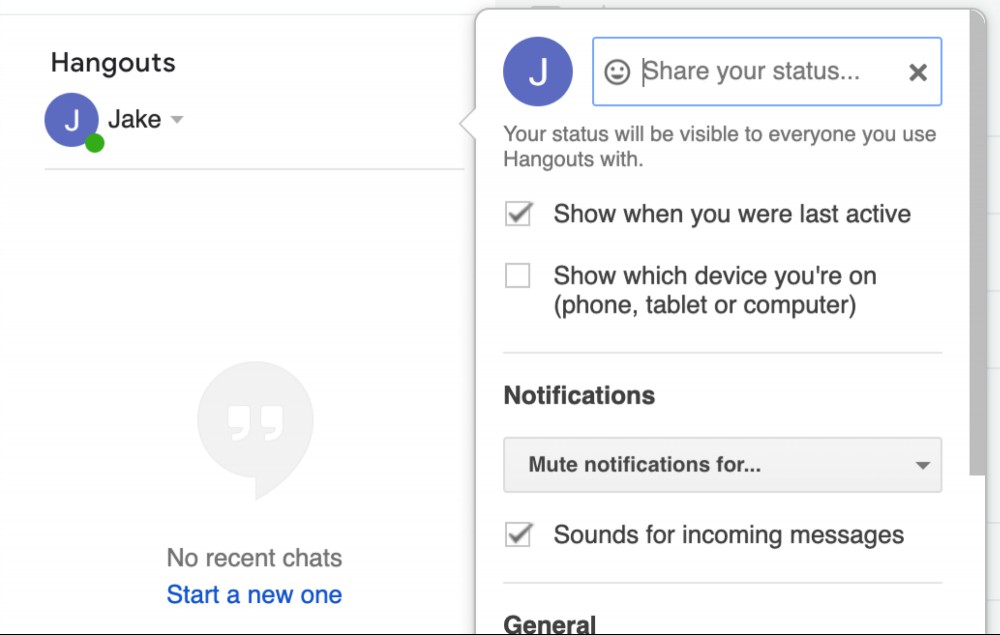Expand the dropdown arrow next to Jake
The image size is (1000, 635).
(x=177, y=119)
